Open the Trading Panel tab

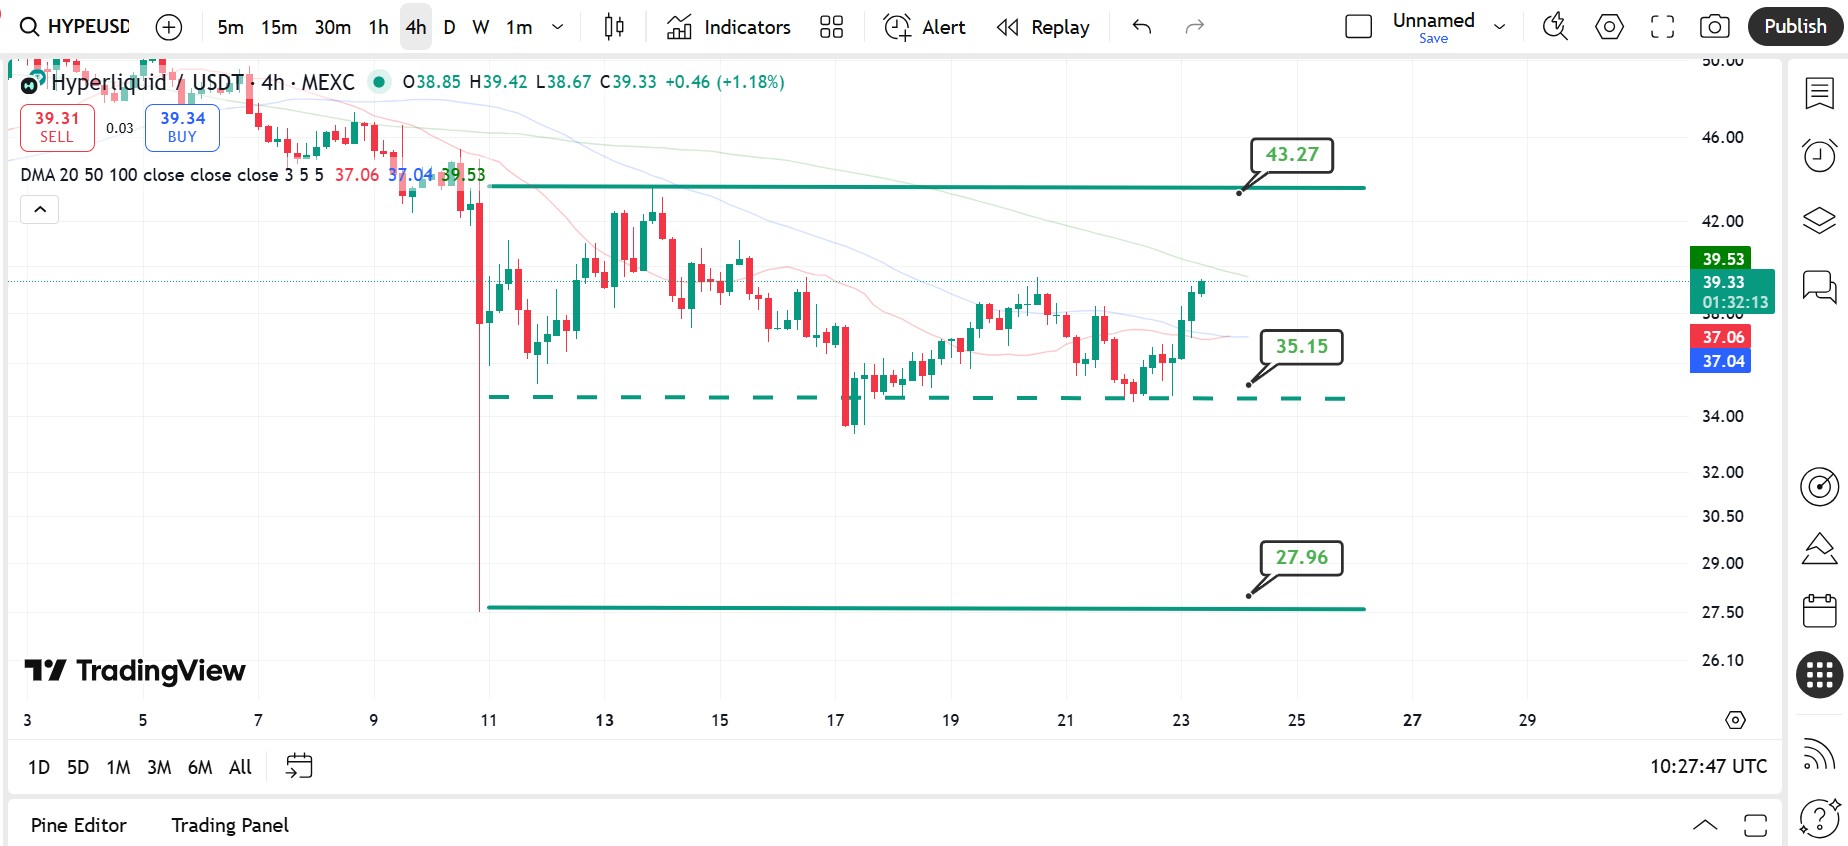229,825
